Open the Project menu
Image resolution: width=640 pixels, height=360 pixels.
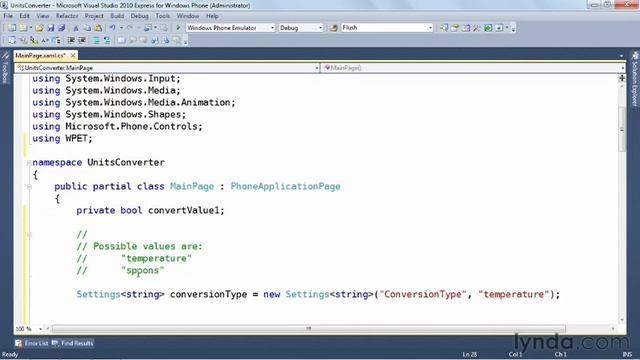94,16
